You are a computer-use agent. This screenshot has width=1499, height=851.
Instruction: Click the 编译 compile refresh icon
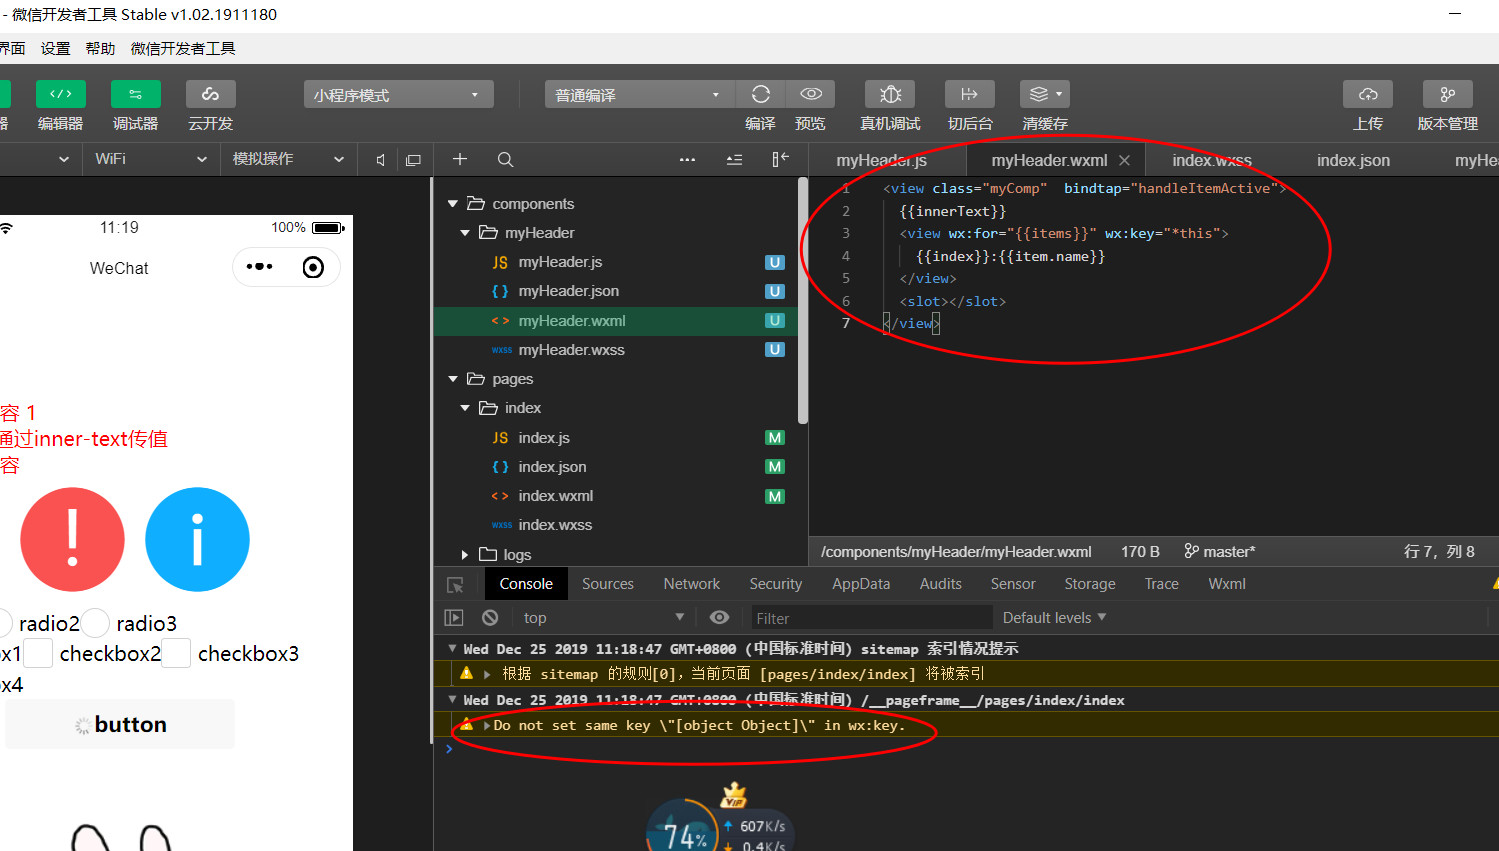pyautogui.click(x=761, y=94)
